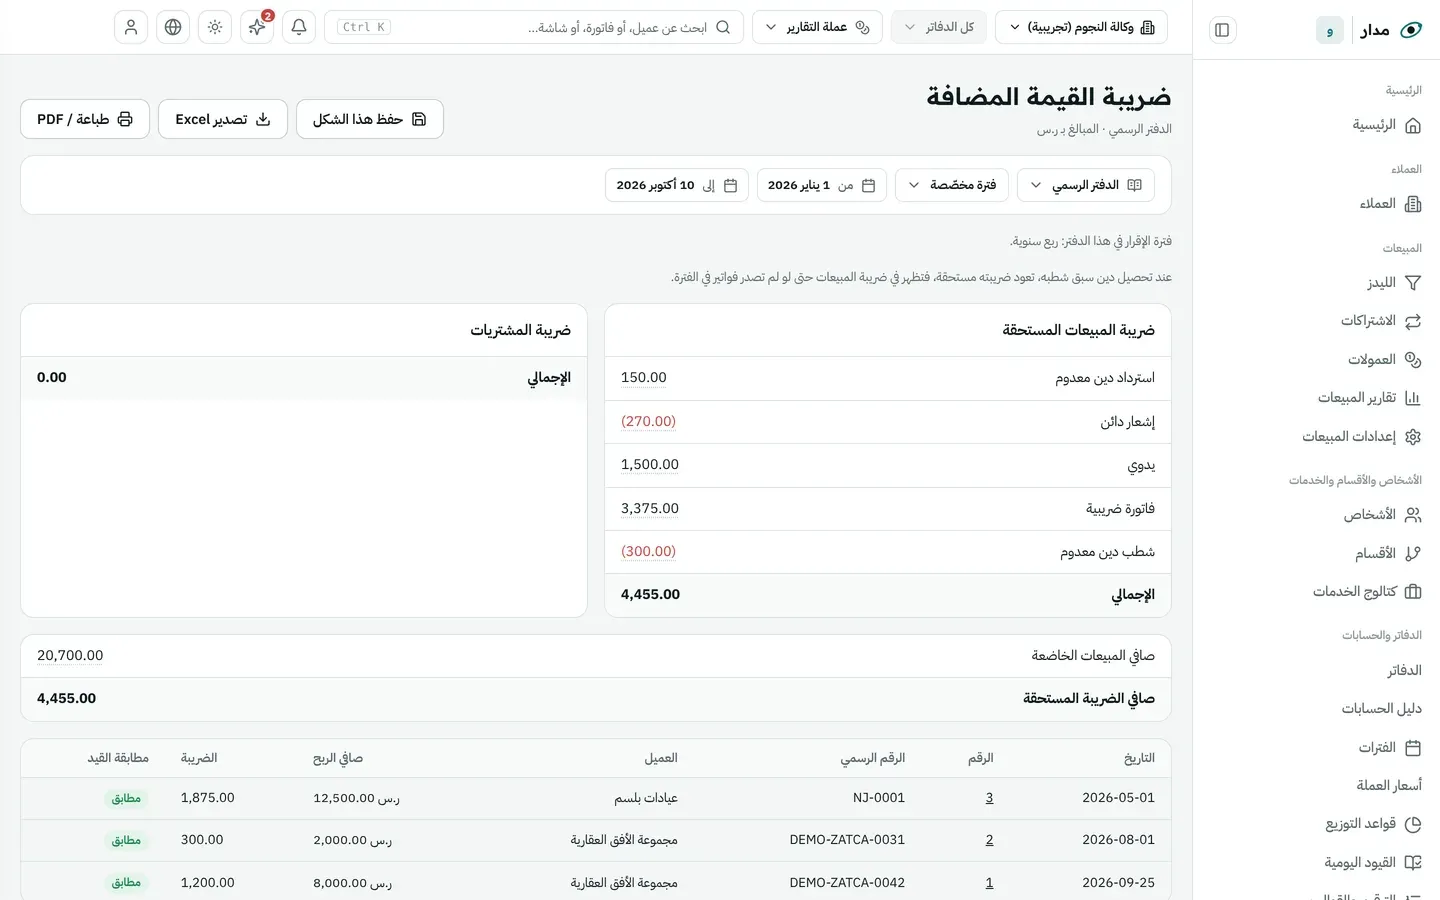The height and width of the screenshot is (900, 1440).
Task: Open تقارير المبيعات reports item
Action: click(x=1369, y=398)
